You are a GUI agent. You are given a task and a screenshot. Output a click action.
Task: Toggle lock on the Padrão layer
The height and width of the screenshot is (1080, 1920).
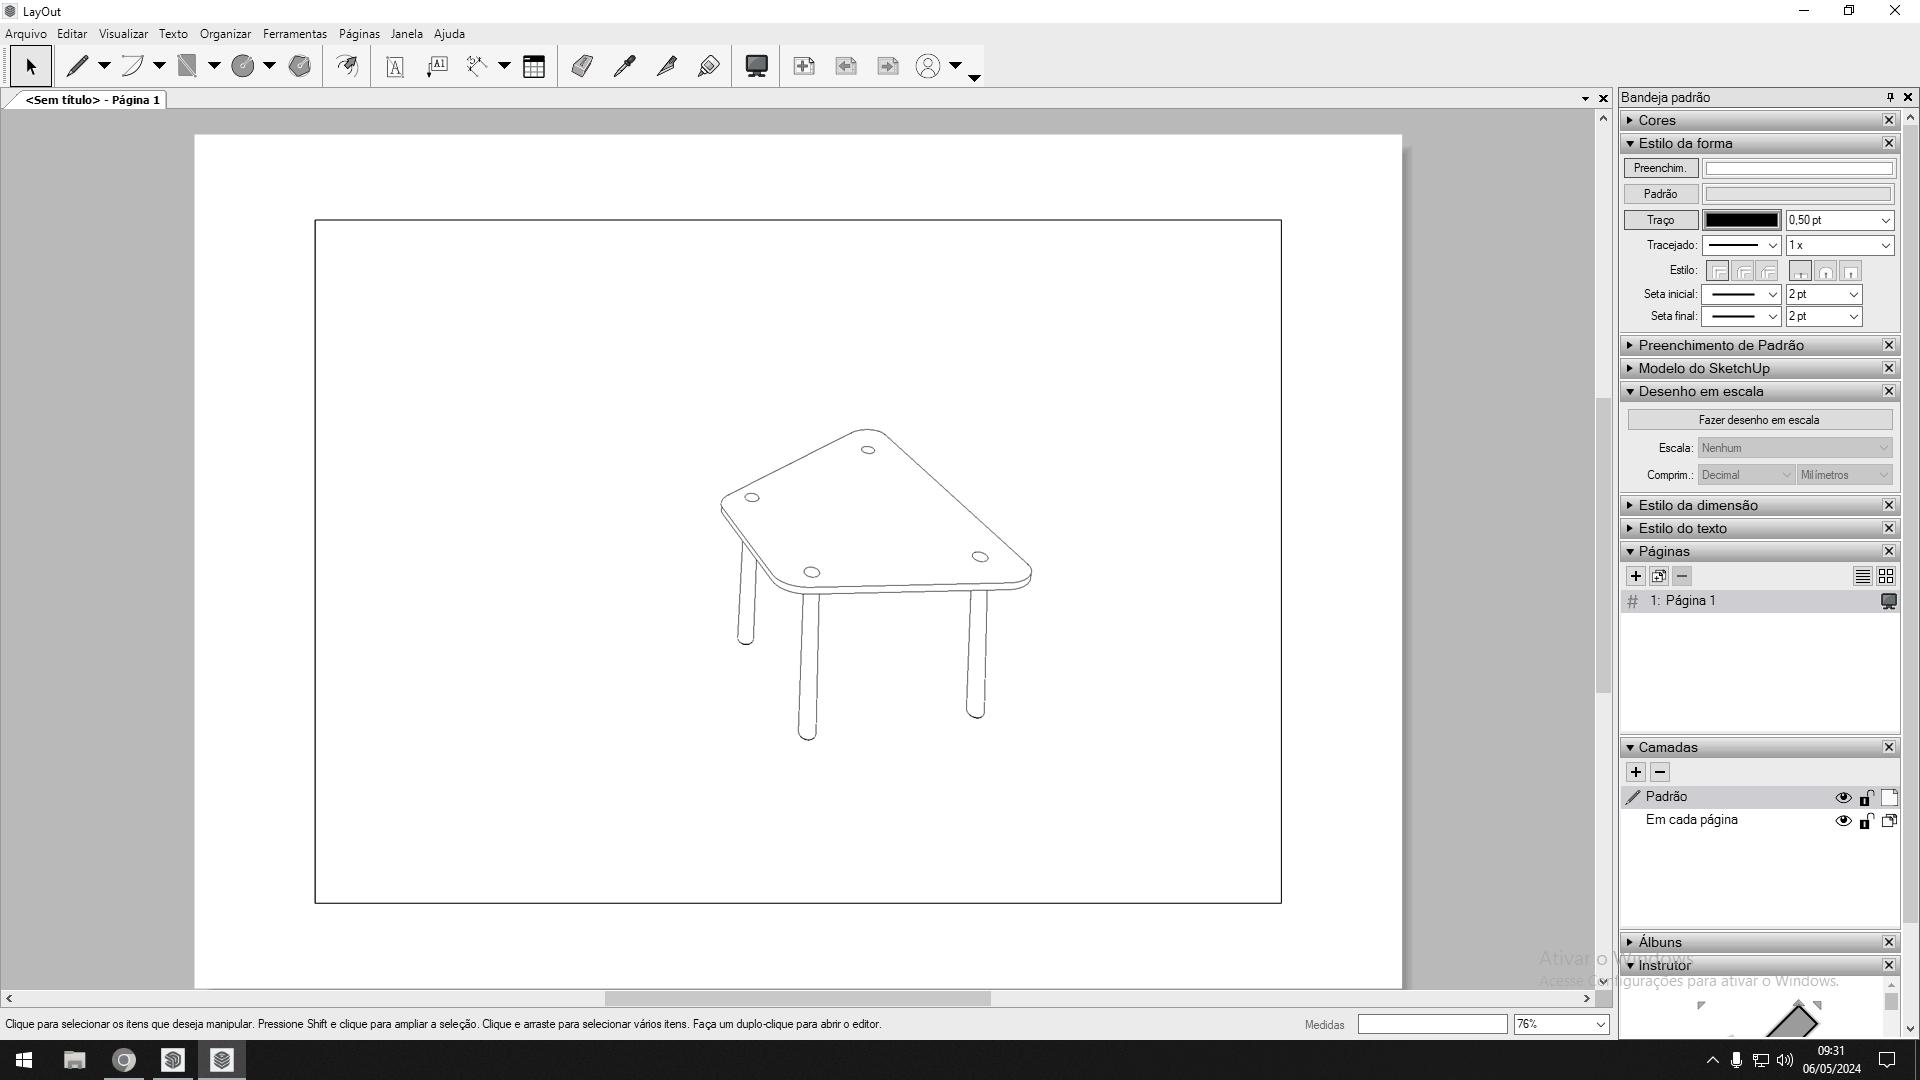[x=1866, y=798]
